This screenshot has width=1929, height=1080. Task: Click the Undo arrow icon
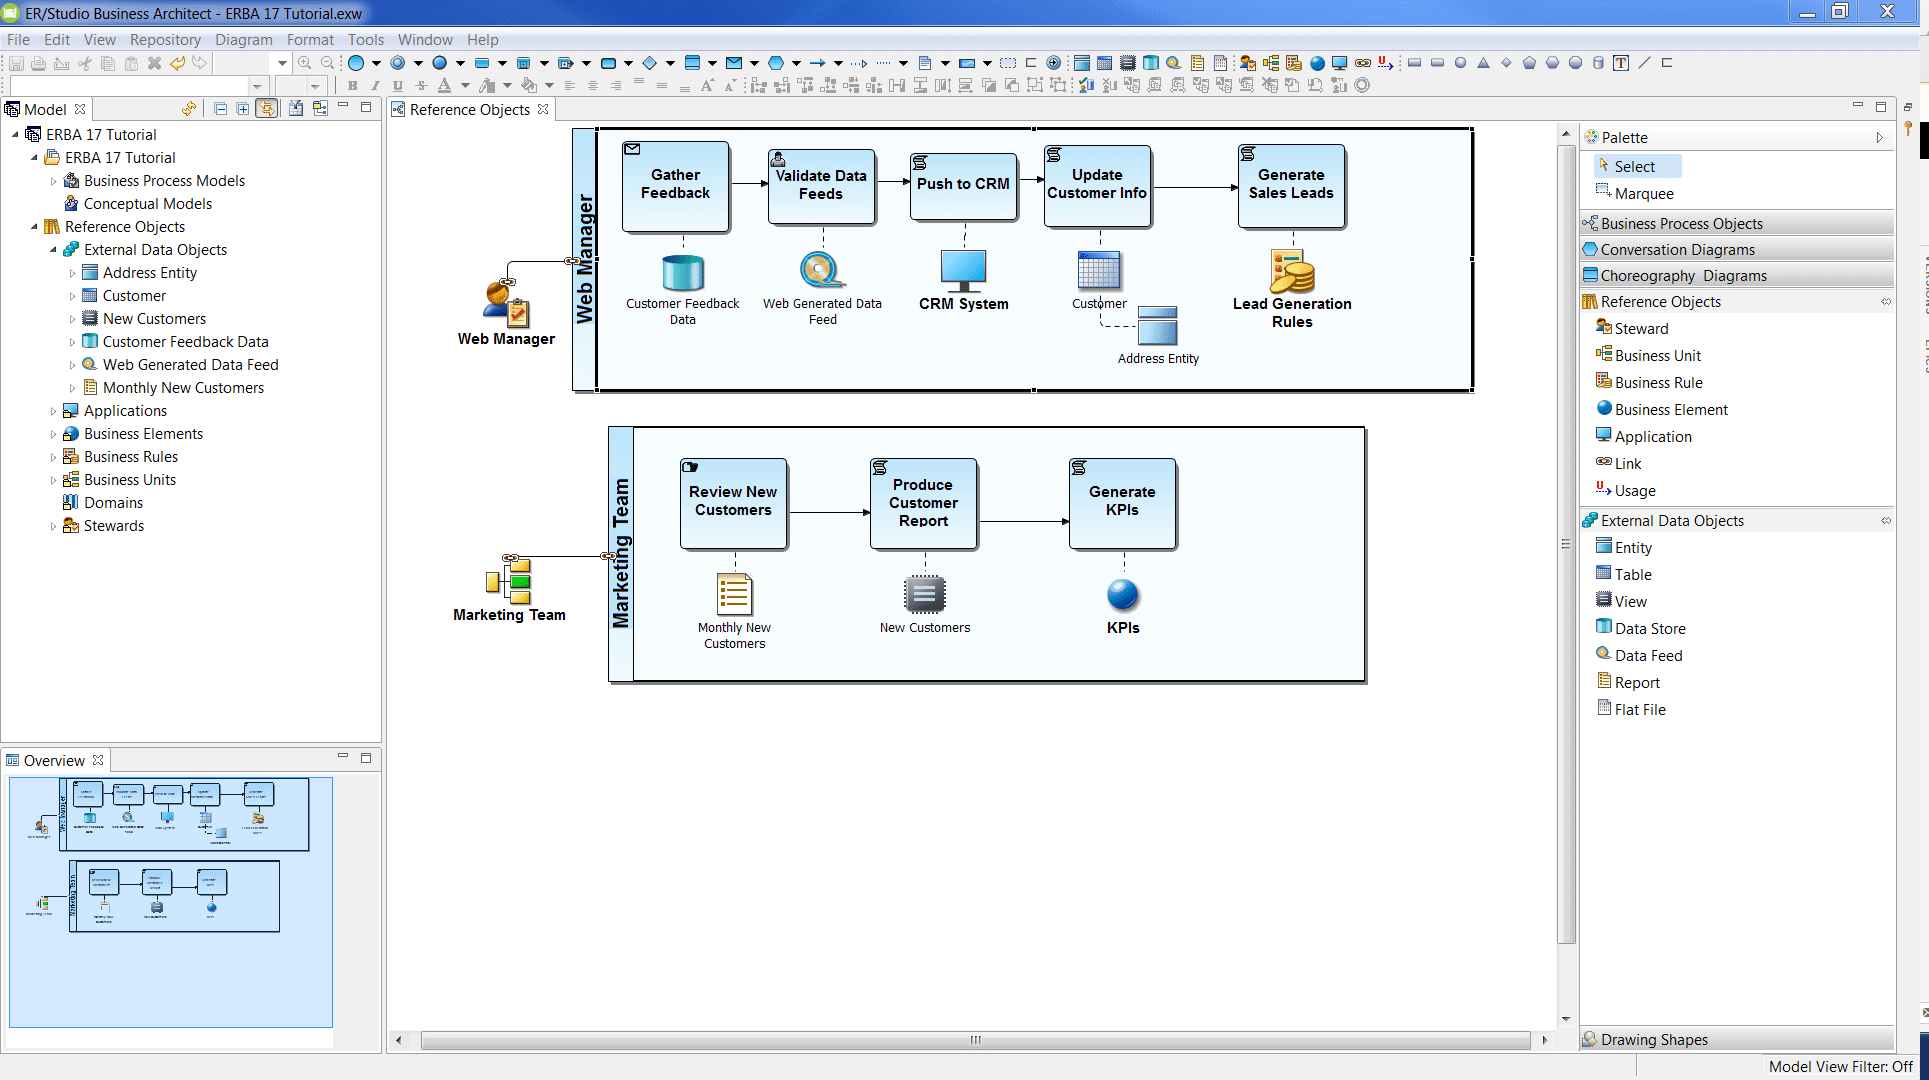177,63
